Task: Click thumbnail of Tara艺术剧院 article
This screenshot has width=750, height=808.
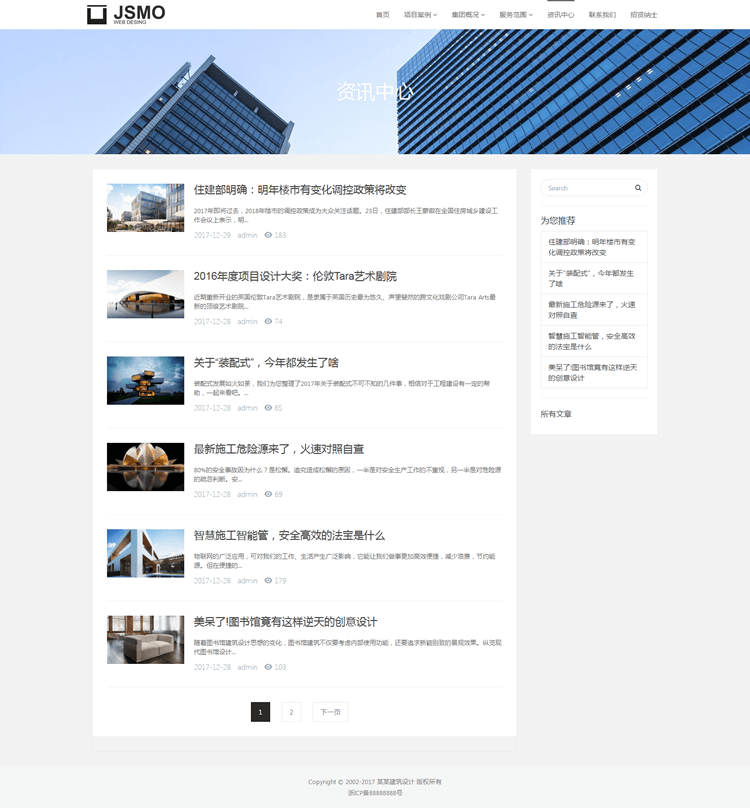Action: pos(145,294)
